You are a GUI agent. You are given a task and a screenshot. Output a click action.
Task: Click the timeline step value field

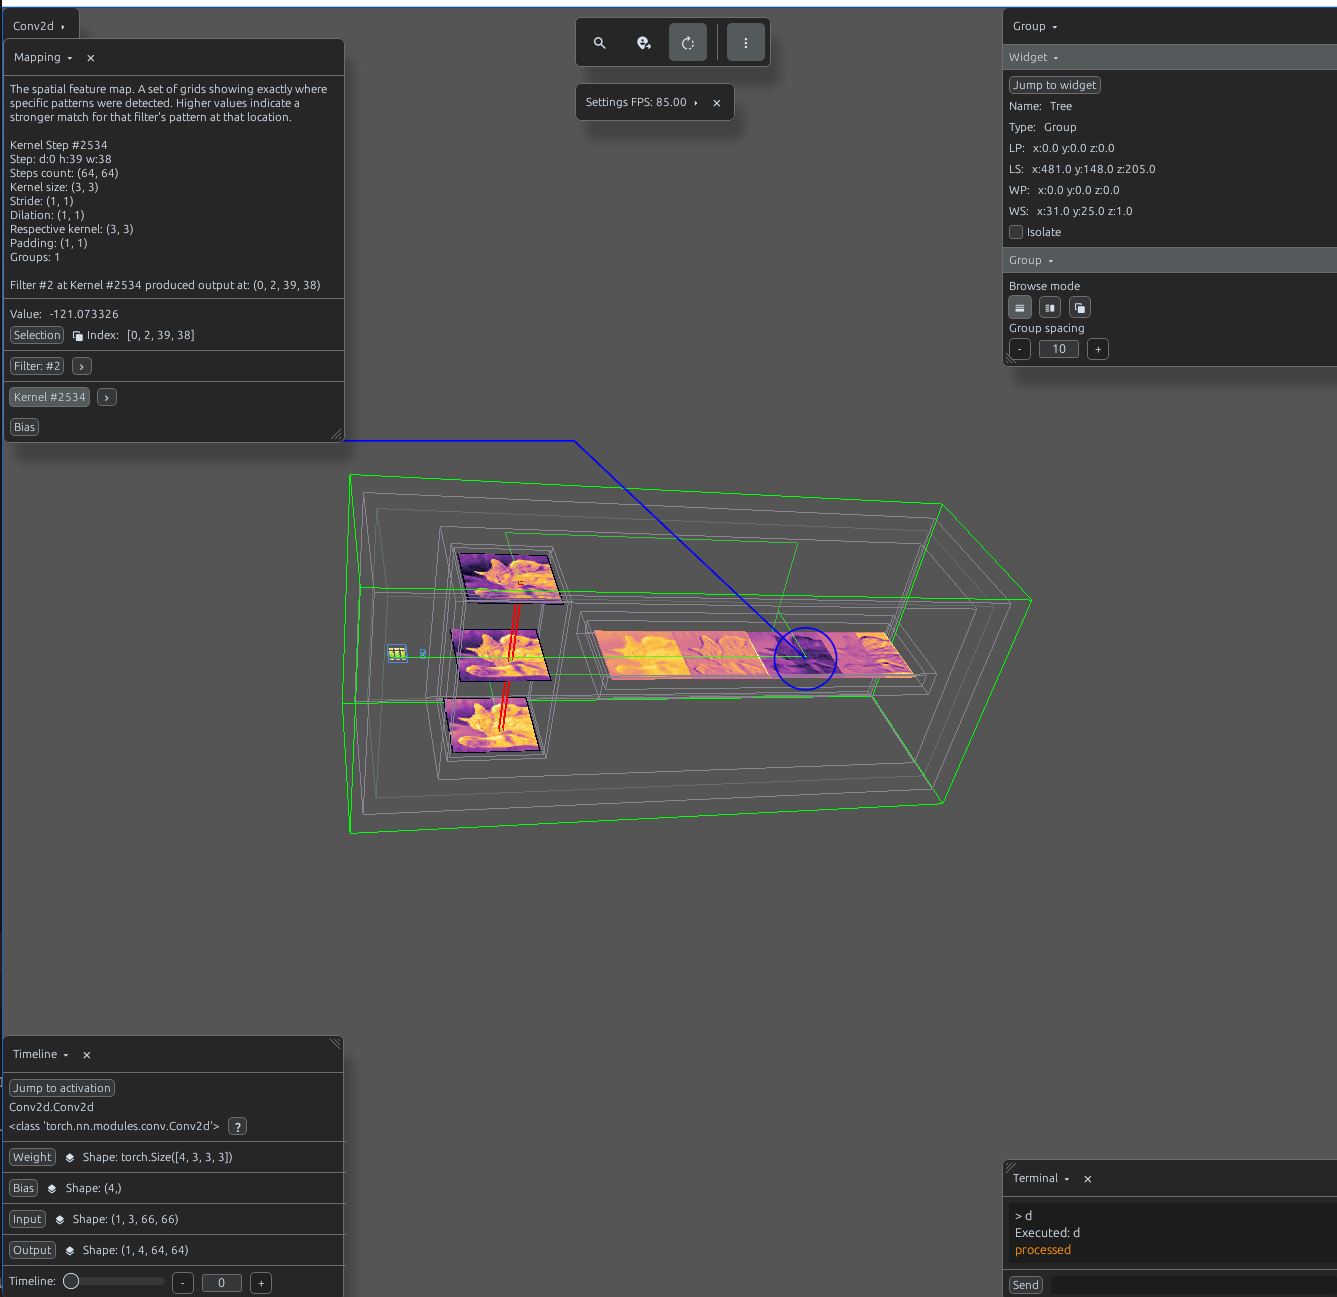(222, 1283)
